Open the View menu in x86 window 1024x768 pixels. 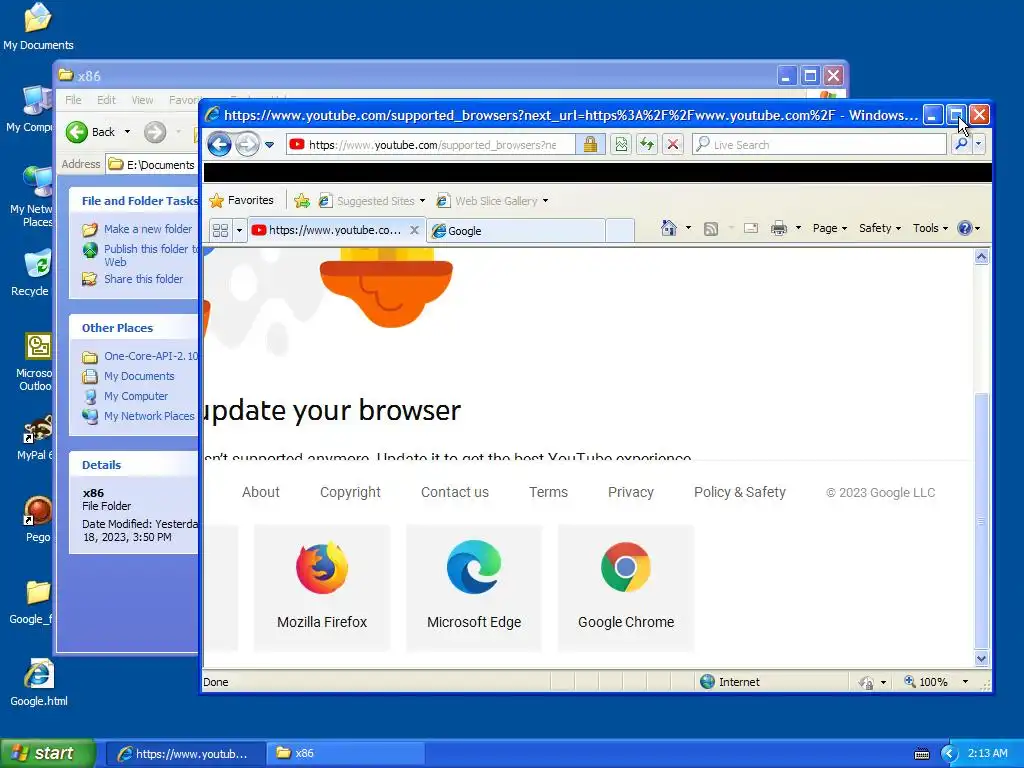142,100
